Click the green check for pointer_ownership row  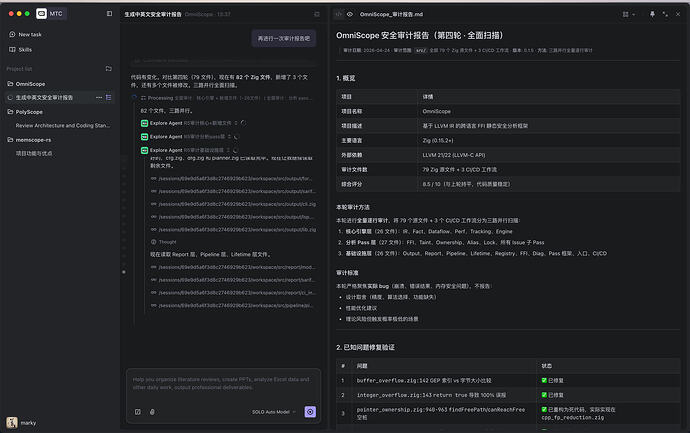[x=544, y=410]
